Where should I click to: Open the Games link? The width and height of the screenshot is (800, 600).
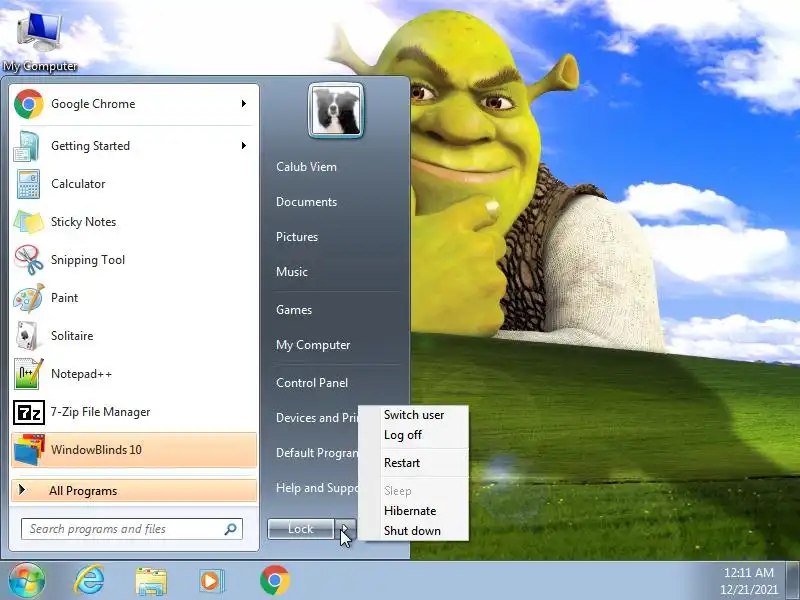(293, 310)
